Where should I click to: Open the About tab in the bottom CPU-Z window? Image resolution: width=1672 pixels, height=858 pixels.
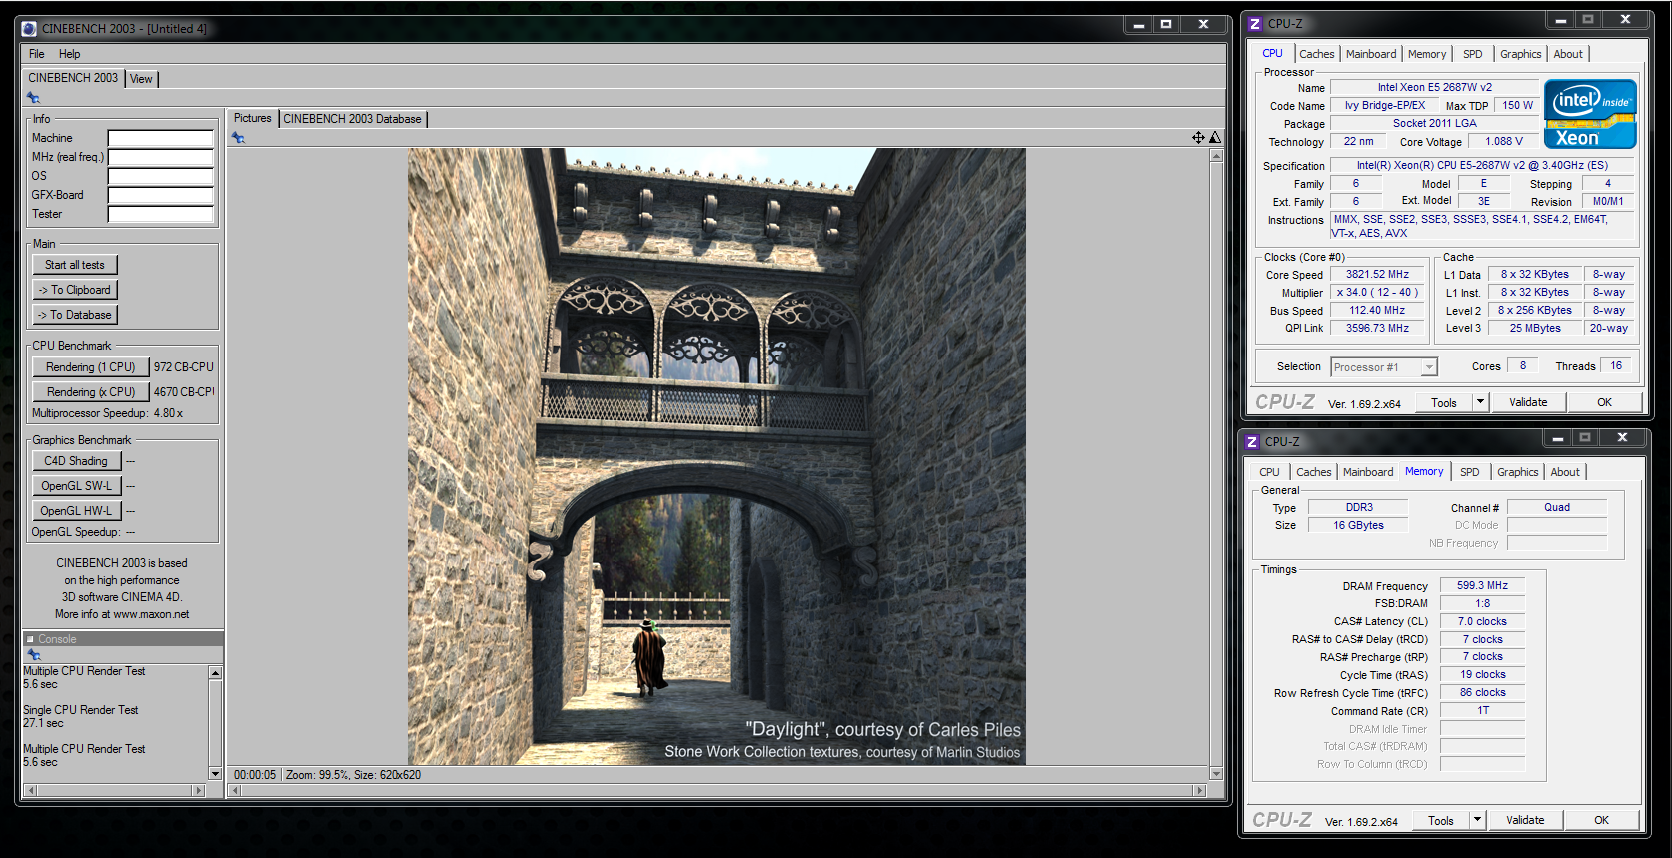[x=1565, y=472]
